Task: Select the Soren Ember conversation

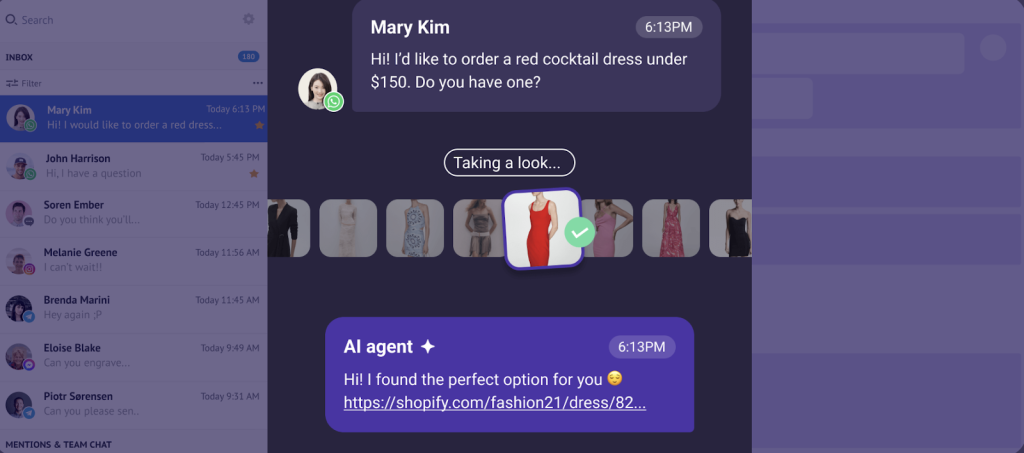Action: (x=134, y=214)
